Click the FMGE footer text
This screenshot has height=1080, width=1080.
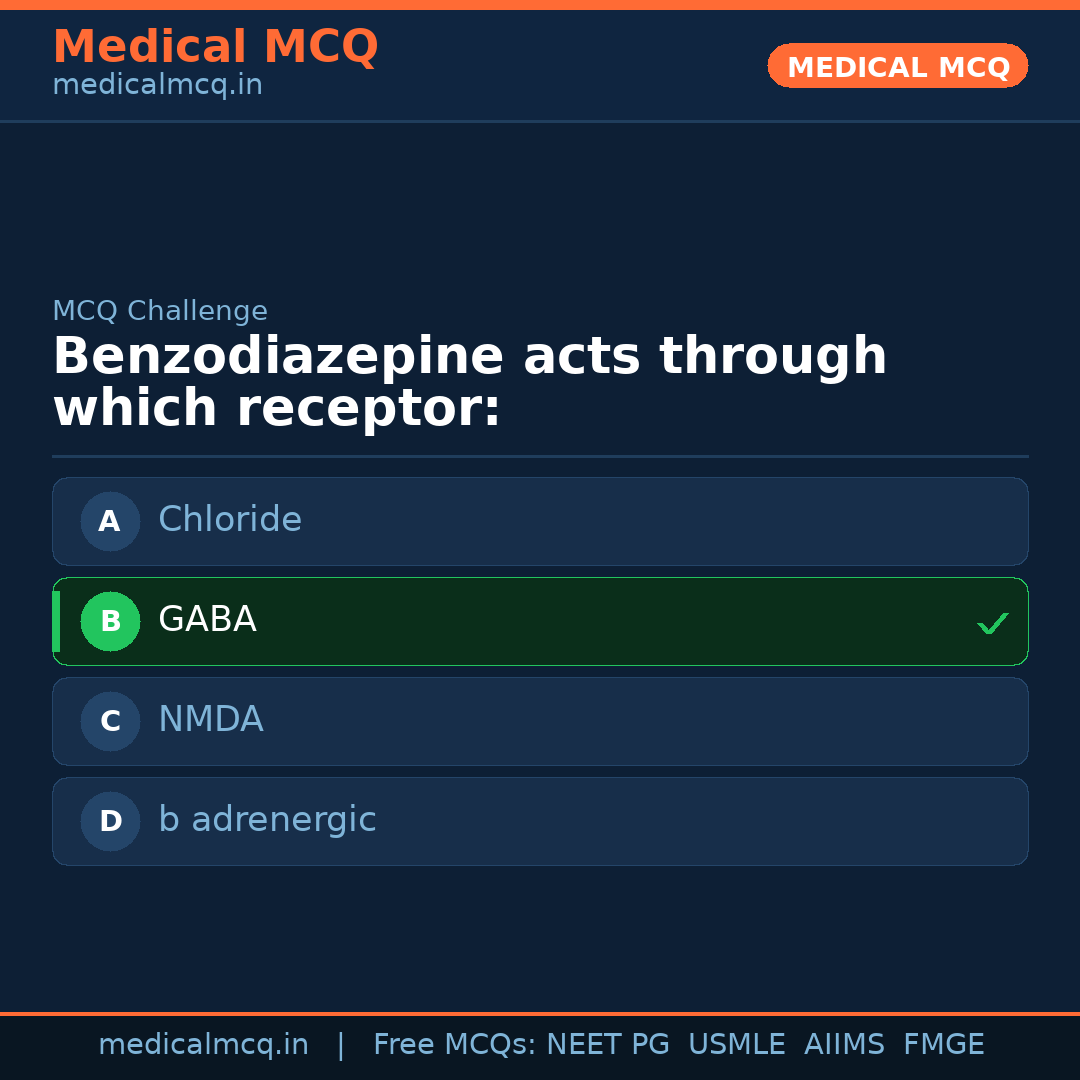point(944,1045)
